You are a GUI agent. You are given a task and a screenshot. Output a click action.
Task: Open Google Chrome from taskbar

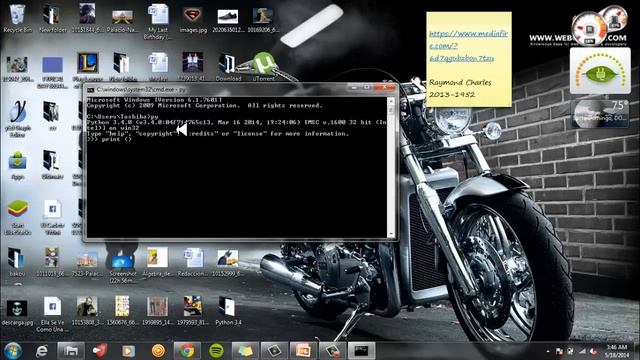pyautogui.click(x=187, y=351)
